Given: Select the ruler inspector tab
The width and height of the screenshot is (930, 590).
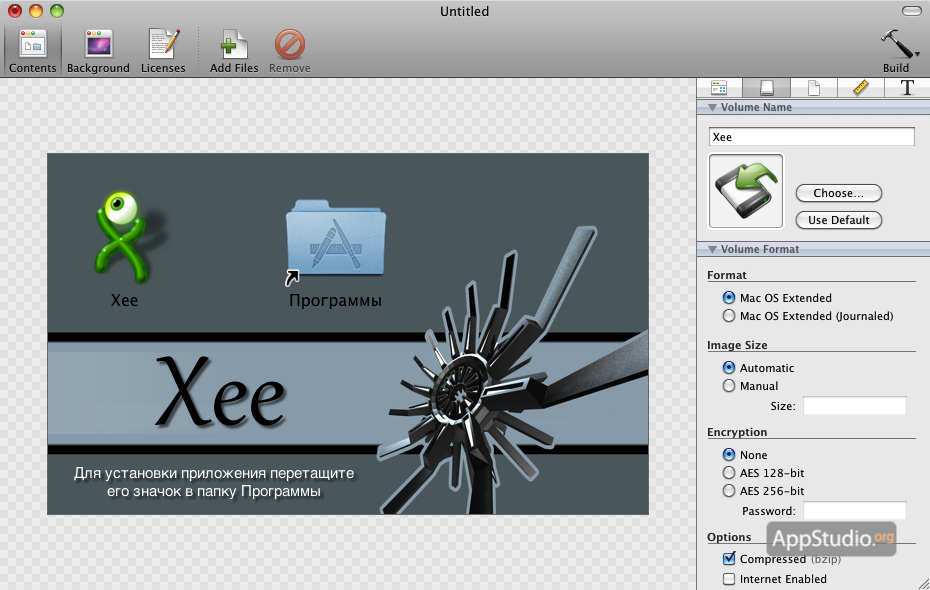Looking at the screenshot, I should click(861, 88).
